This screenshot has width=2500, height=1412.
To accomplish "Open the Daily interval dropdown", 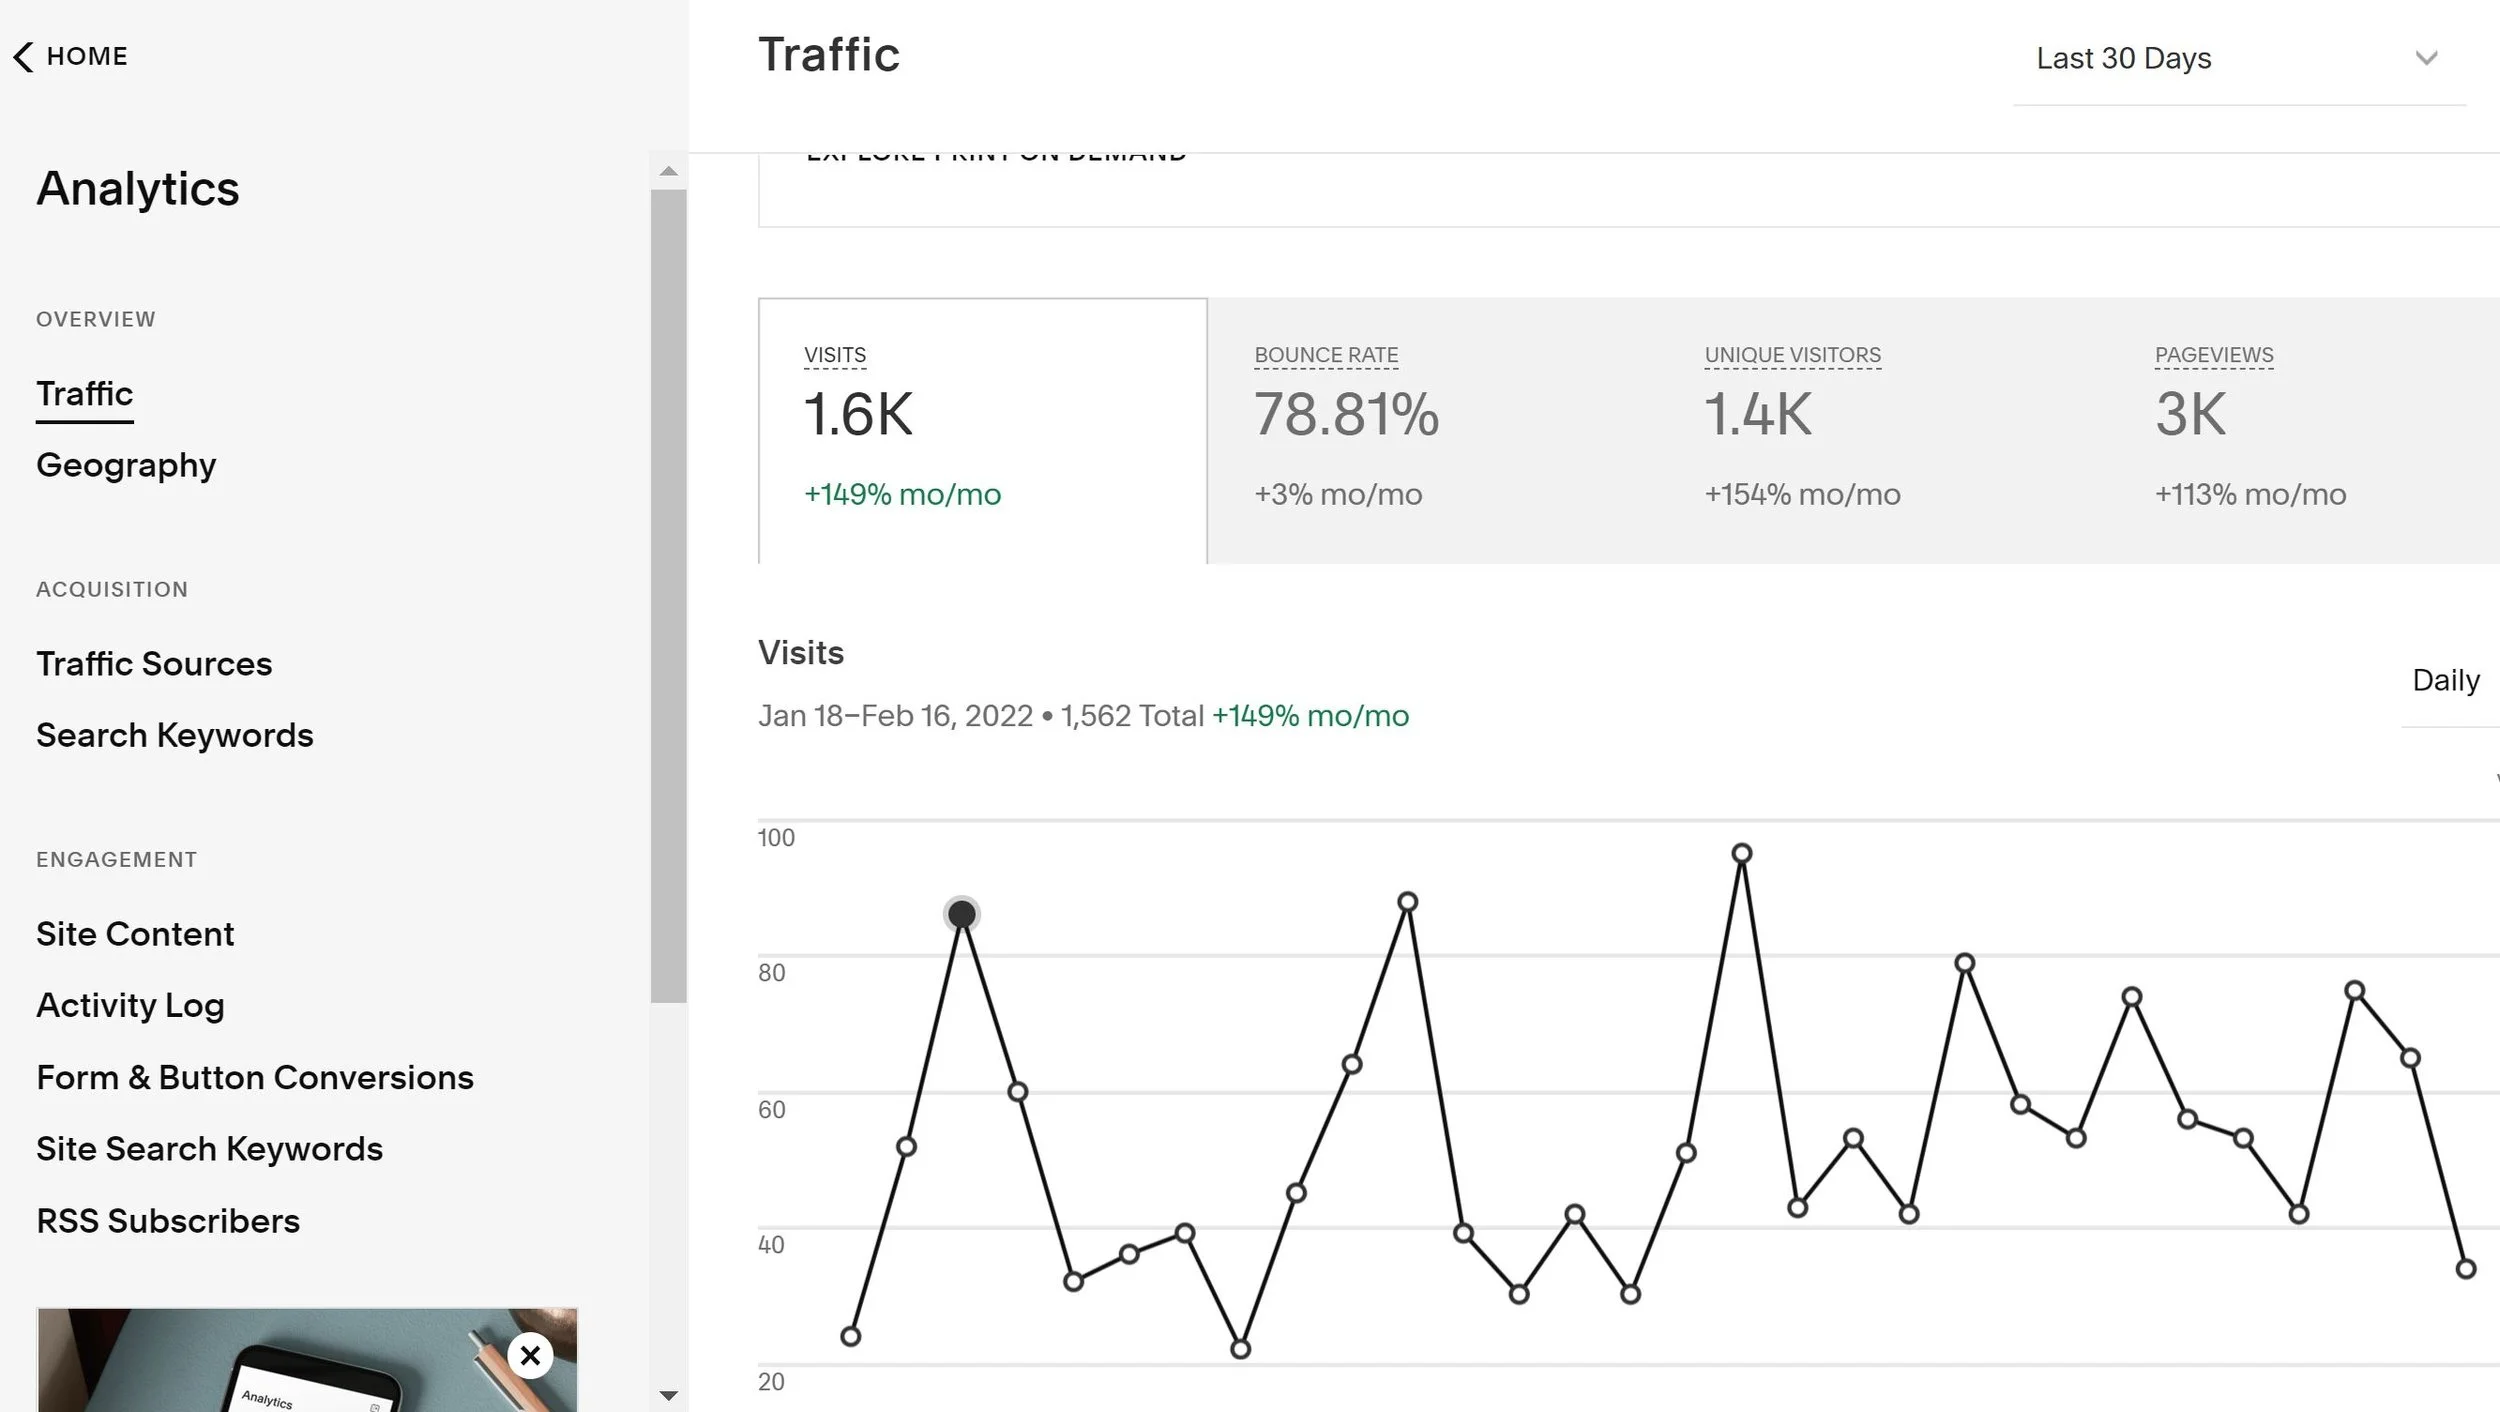I will click(2445, 681).
